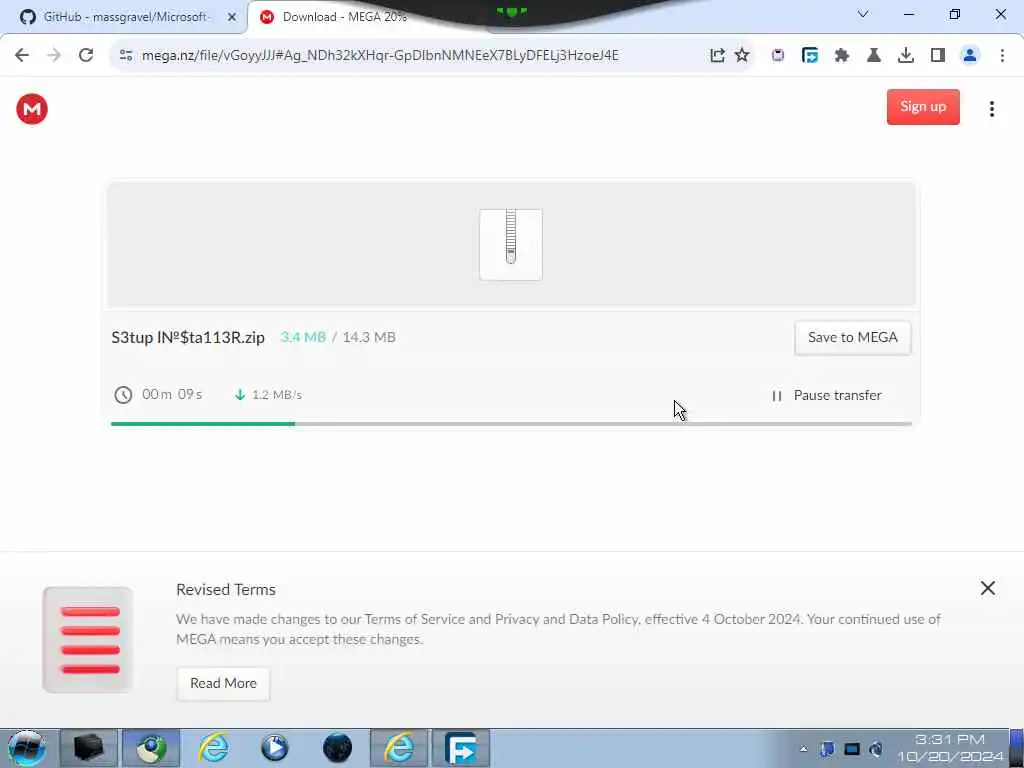Image resolution: width=1024 pixels, height=768 pixels.
Task: Toggle the browser side panel
Action: 938,56
